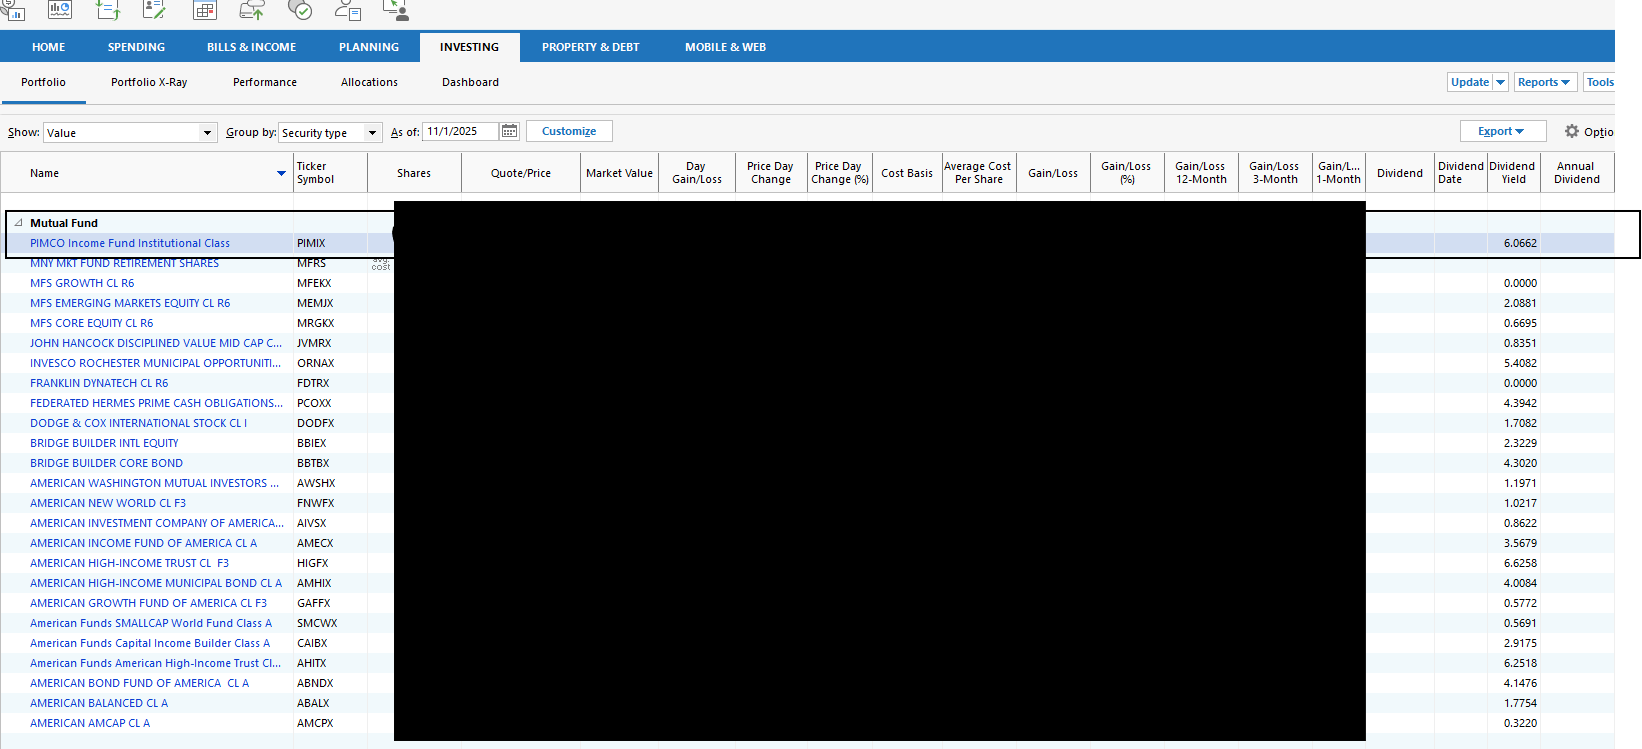Switch to the SPENDING tab
The image size is (1642, 749).
pyautogui.click(x=136, y=47)
